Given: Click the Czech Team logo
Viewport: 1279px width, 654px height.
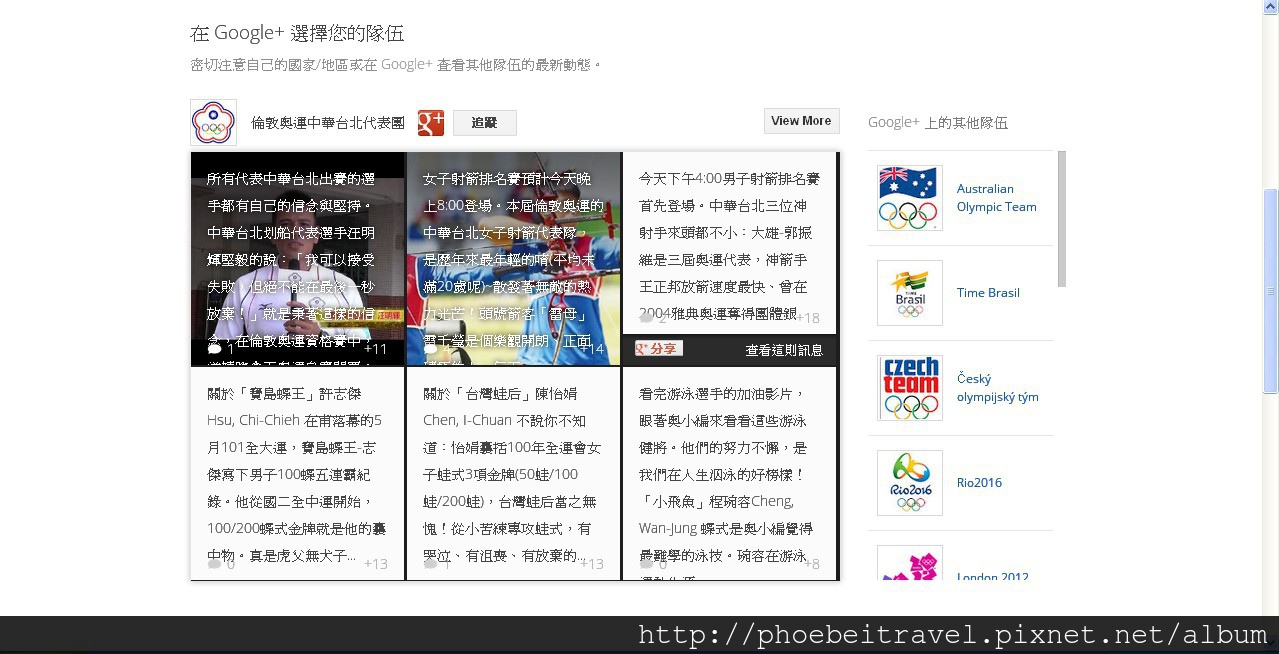Looking at the screenshot, I should click(909, 388).
